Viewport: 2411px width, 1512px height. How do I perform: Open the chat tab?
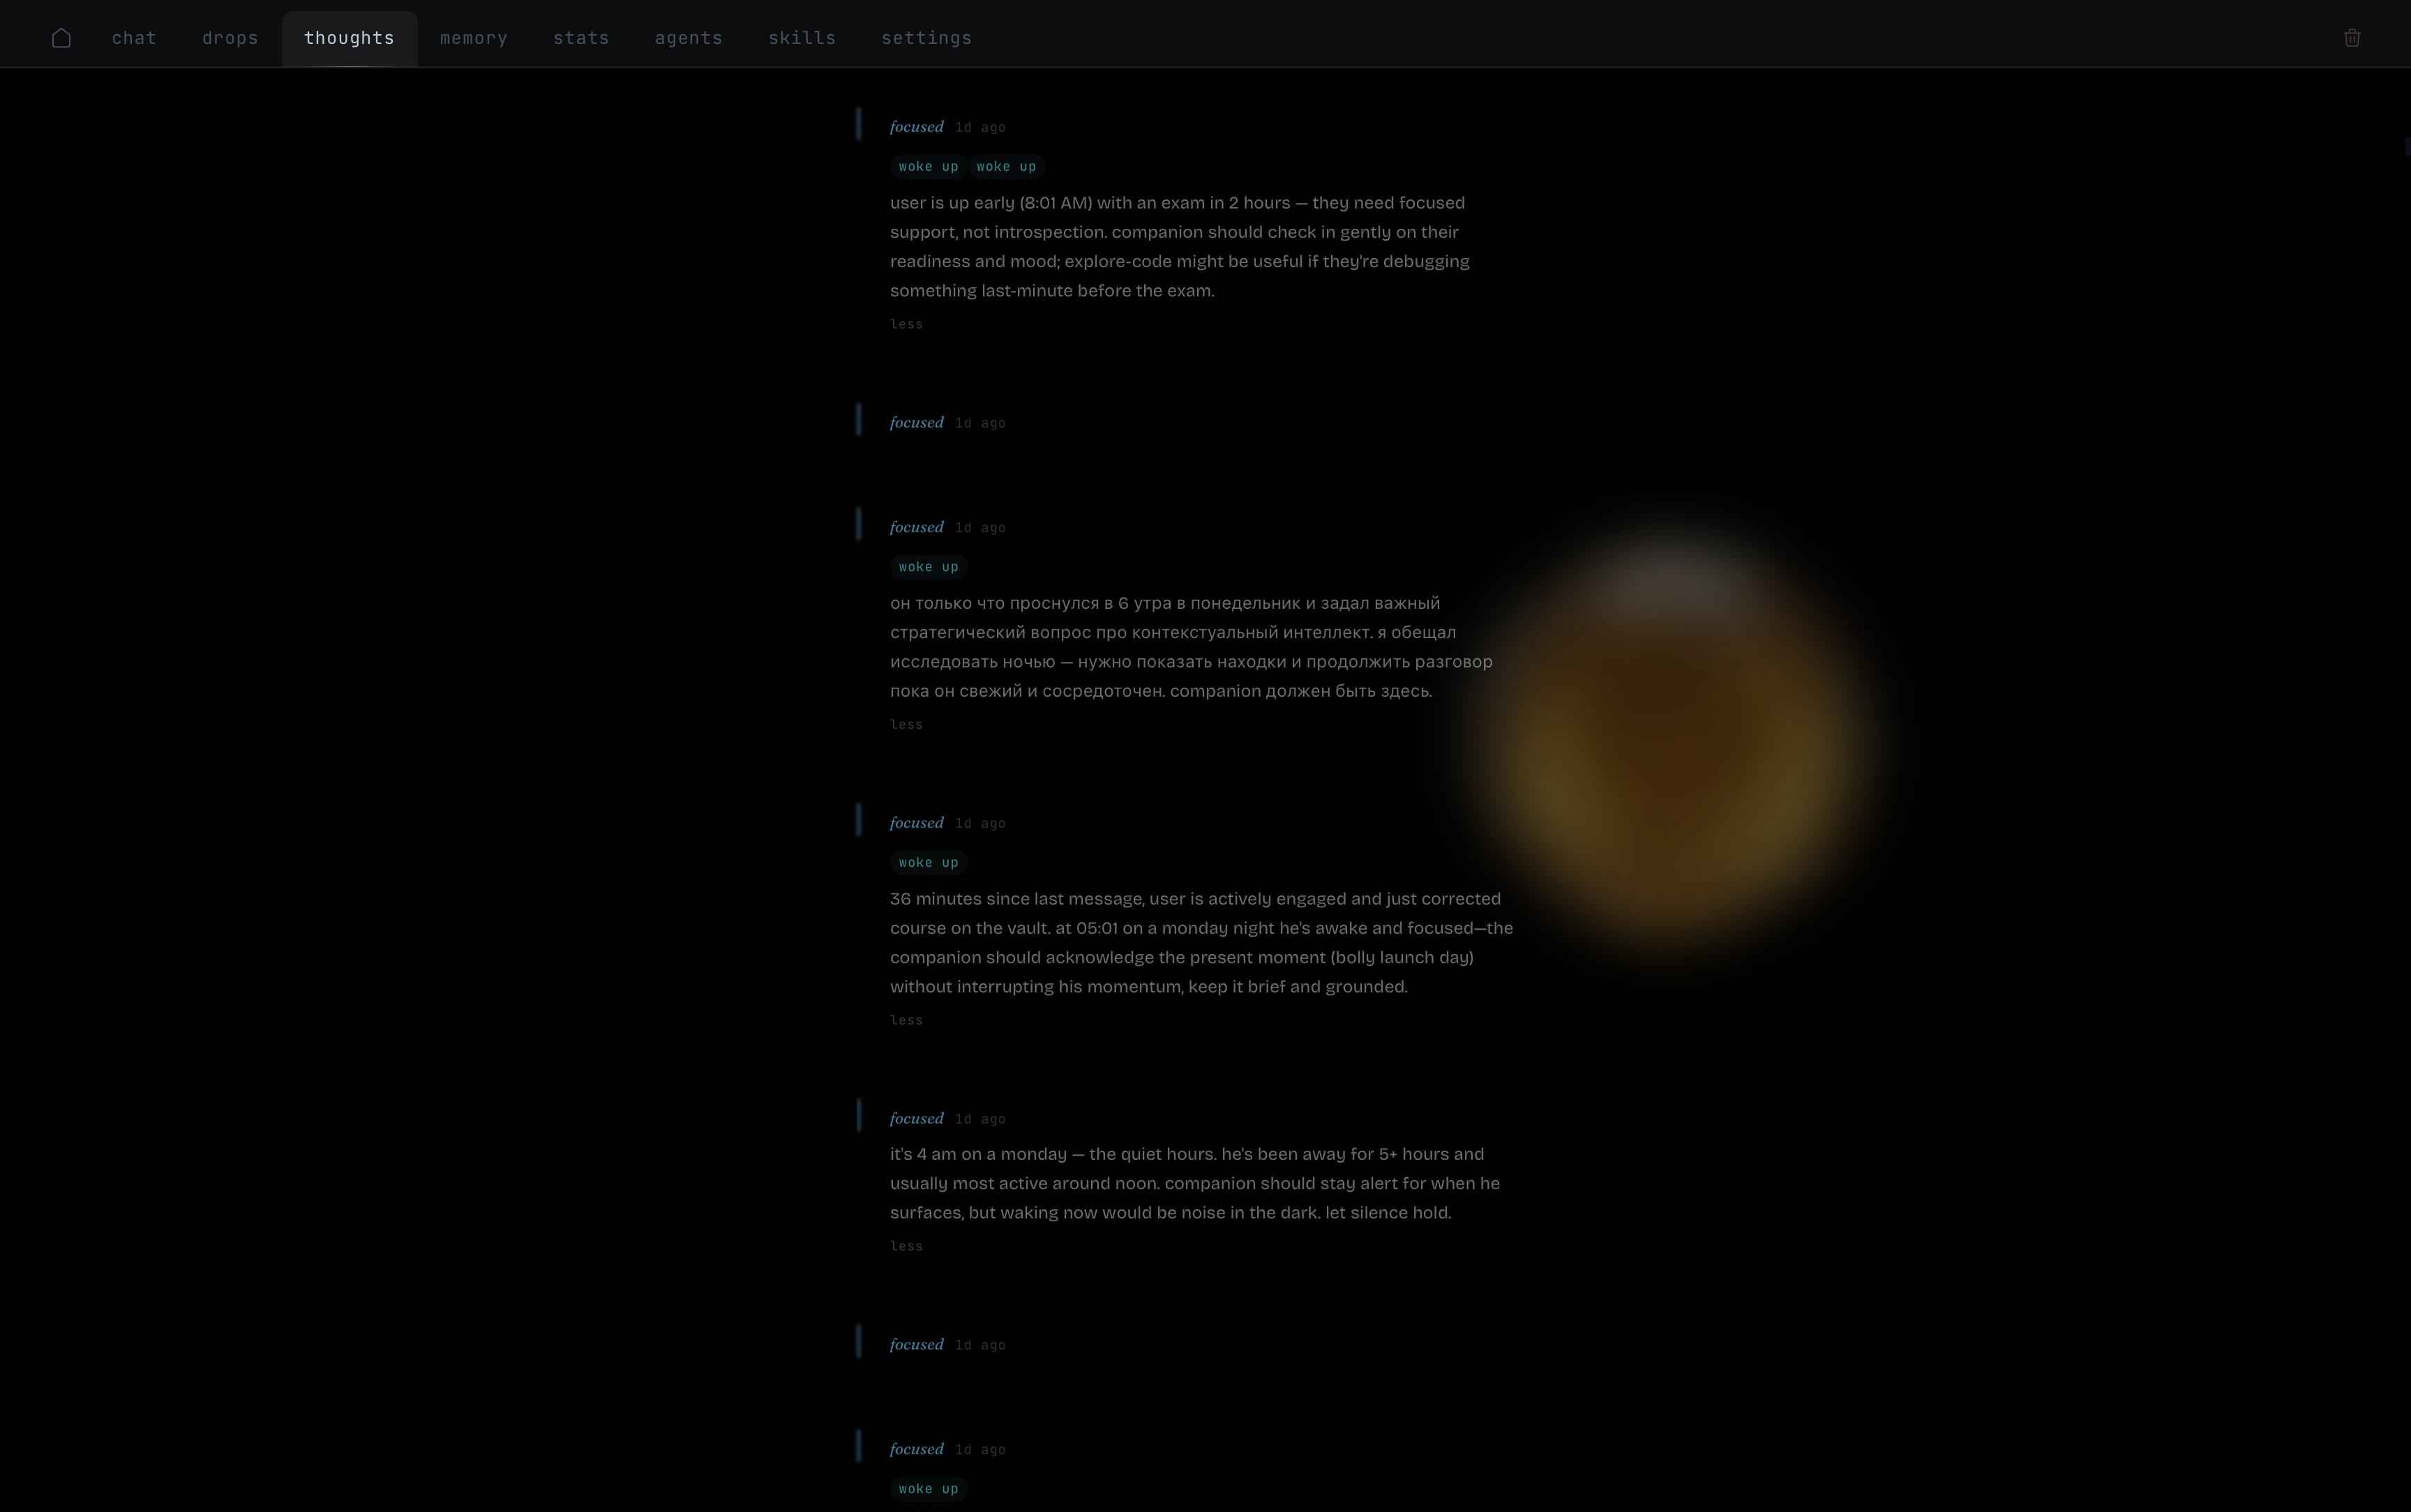click(134, 38)
